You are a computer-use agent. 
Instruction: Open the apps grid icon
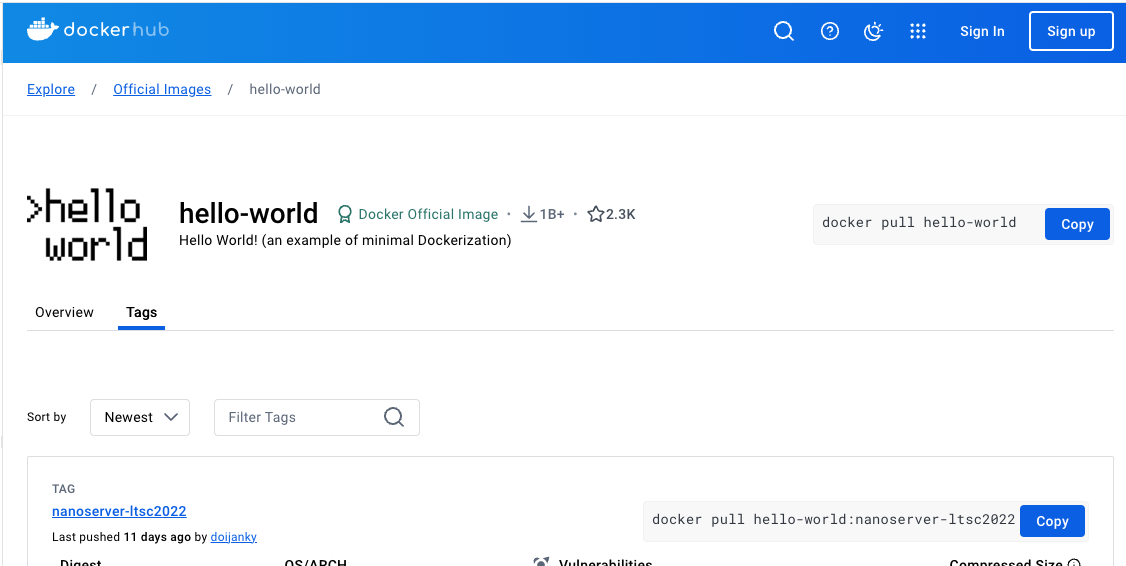click(x=918, y=31)
